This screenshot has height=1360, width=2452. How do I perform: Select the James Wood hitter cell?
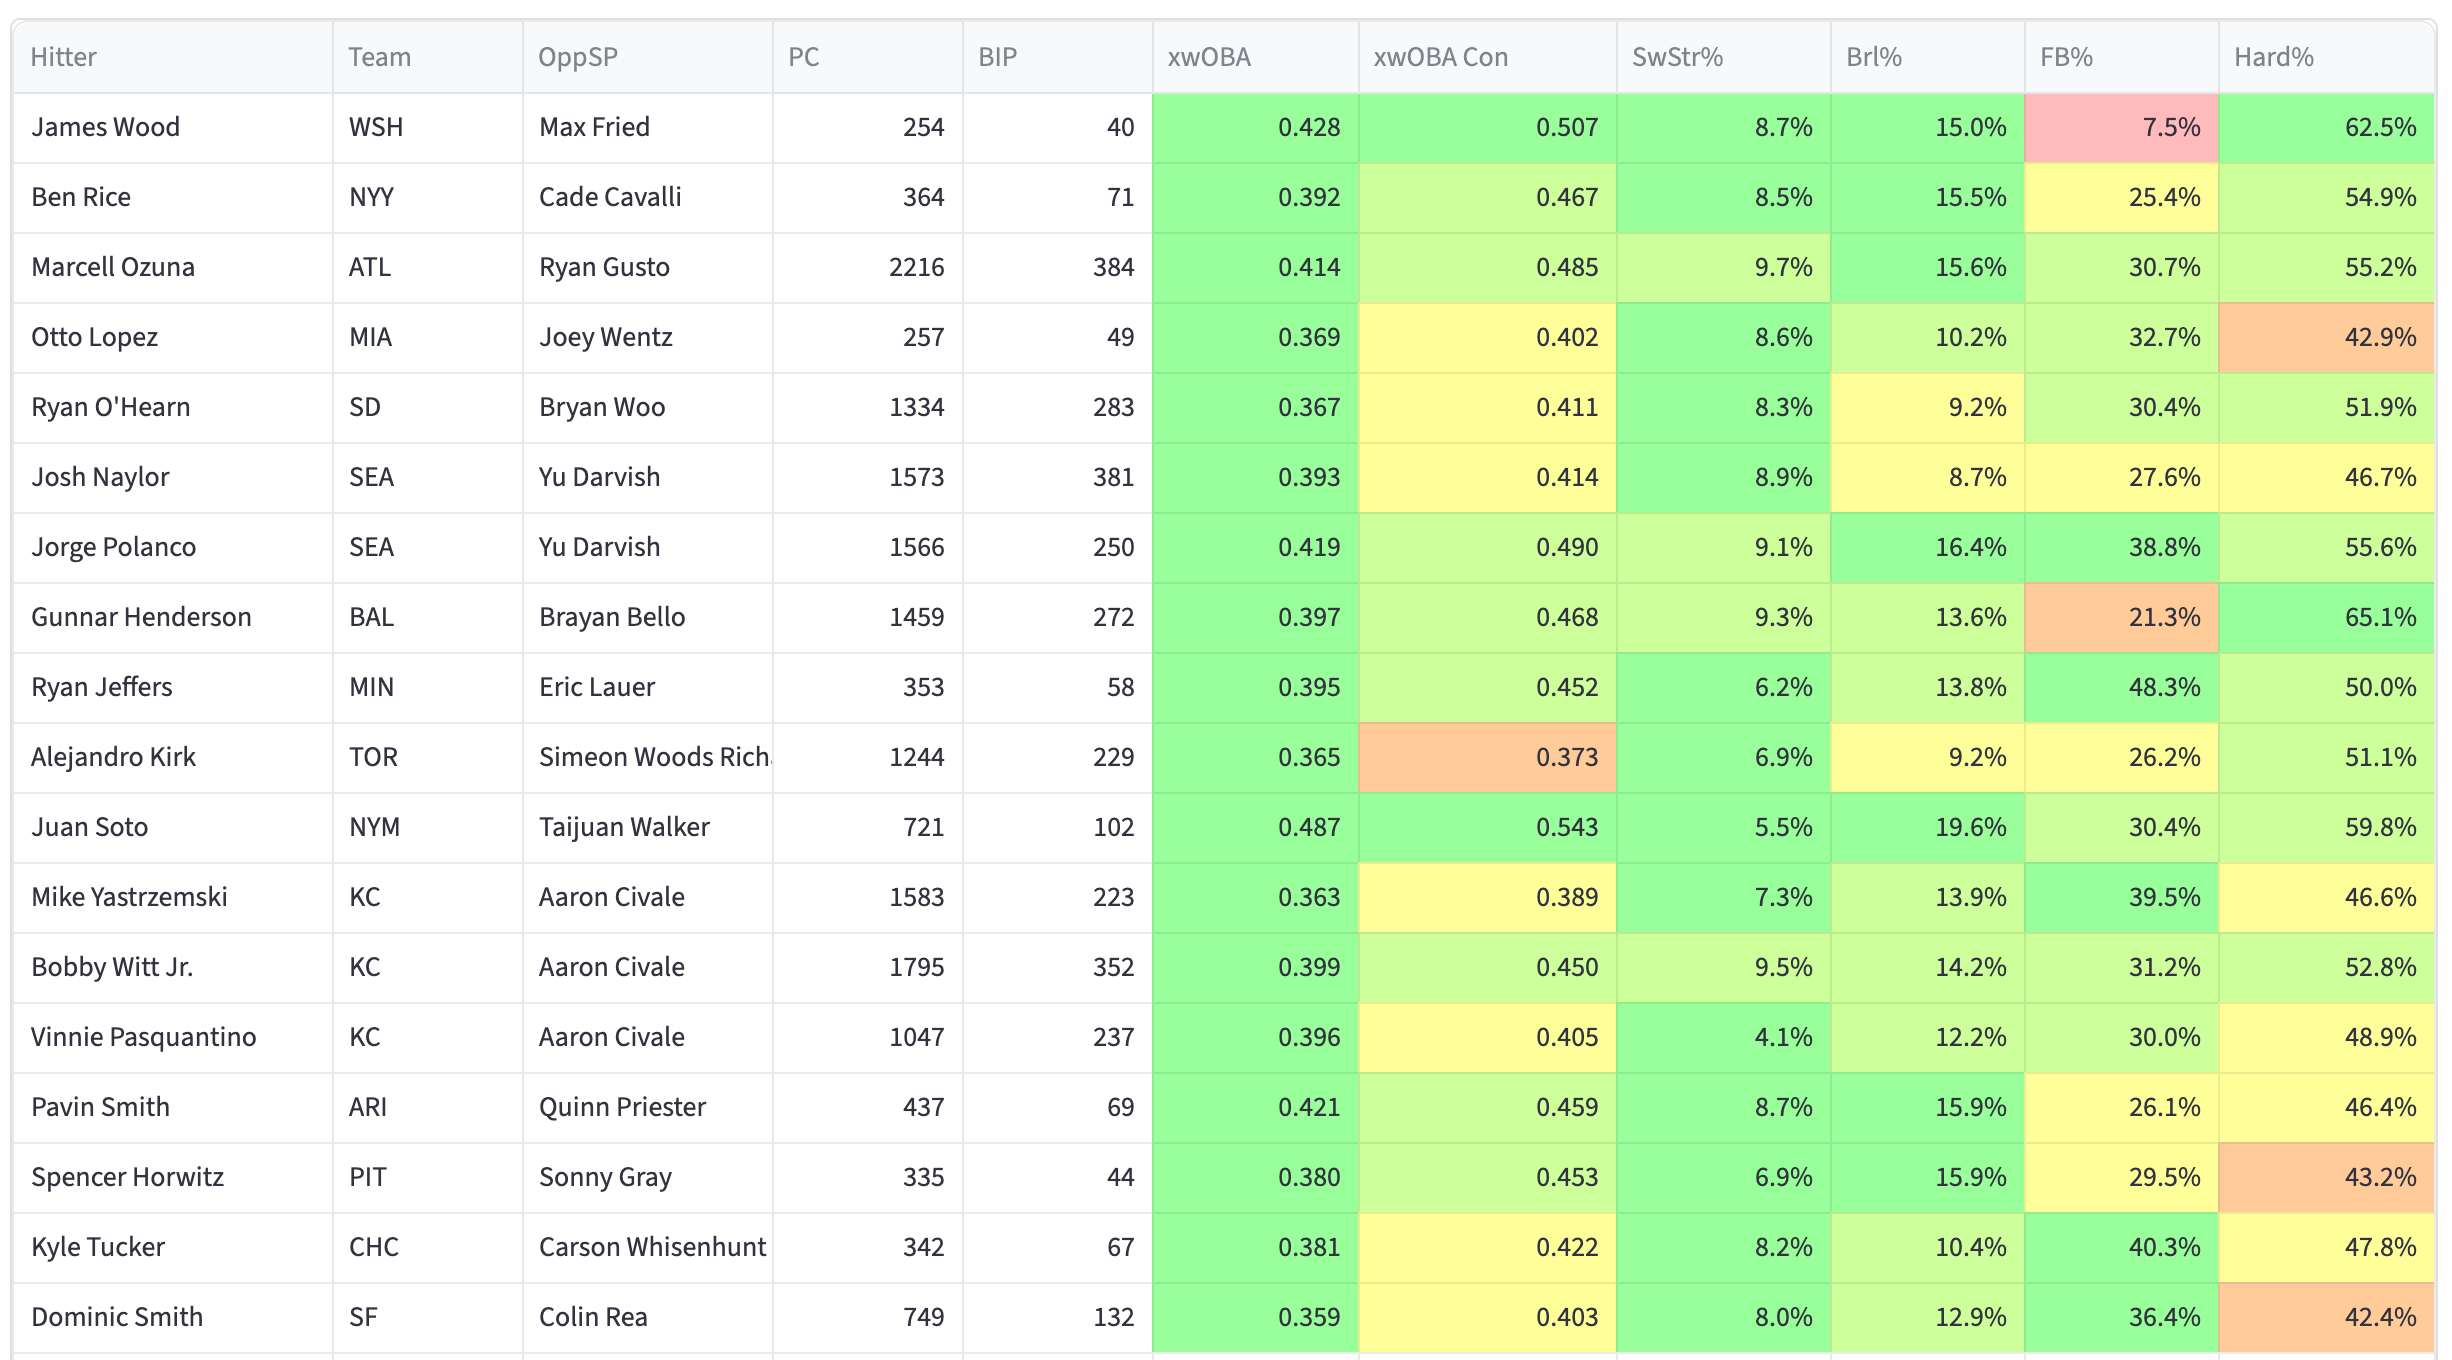(x=106, y=127)
